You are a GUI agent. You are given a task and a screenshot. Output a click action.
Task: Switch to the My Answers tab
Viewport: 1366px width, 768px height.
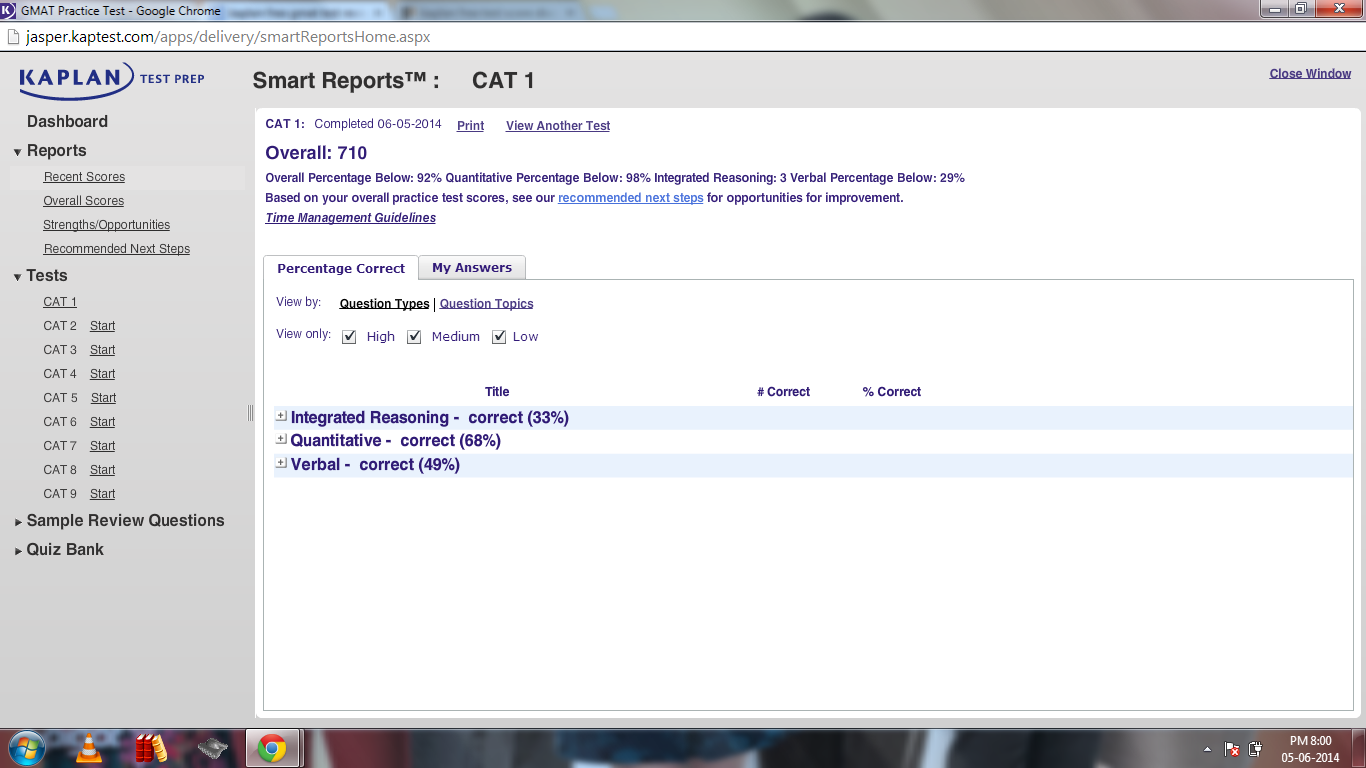point(471,268)
